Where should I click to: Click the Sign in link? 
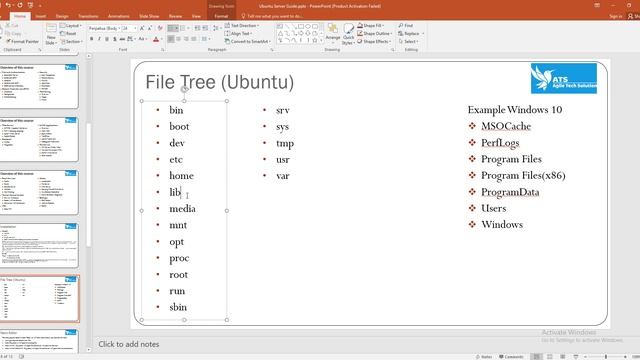(x=616, y=16)
